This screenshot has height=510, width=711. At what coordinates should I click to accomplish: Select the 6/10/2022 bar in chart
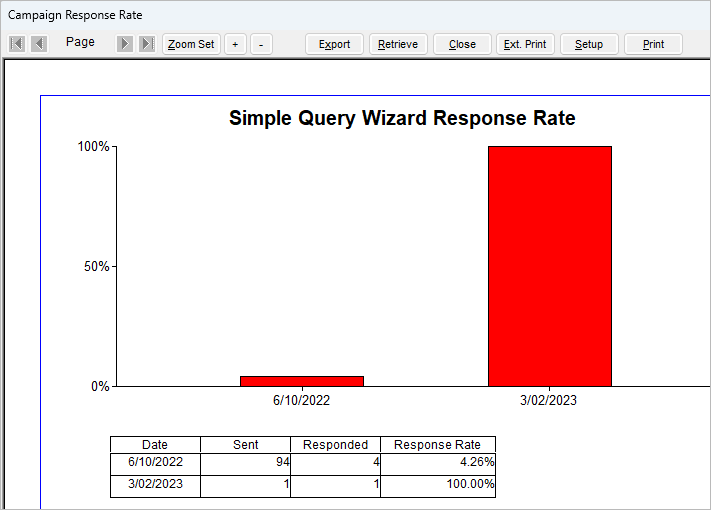[302, 381]
